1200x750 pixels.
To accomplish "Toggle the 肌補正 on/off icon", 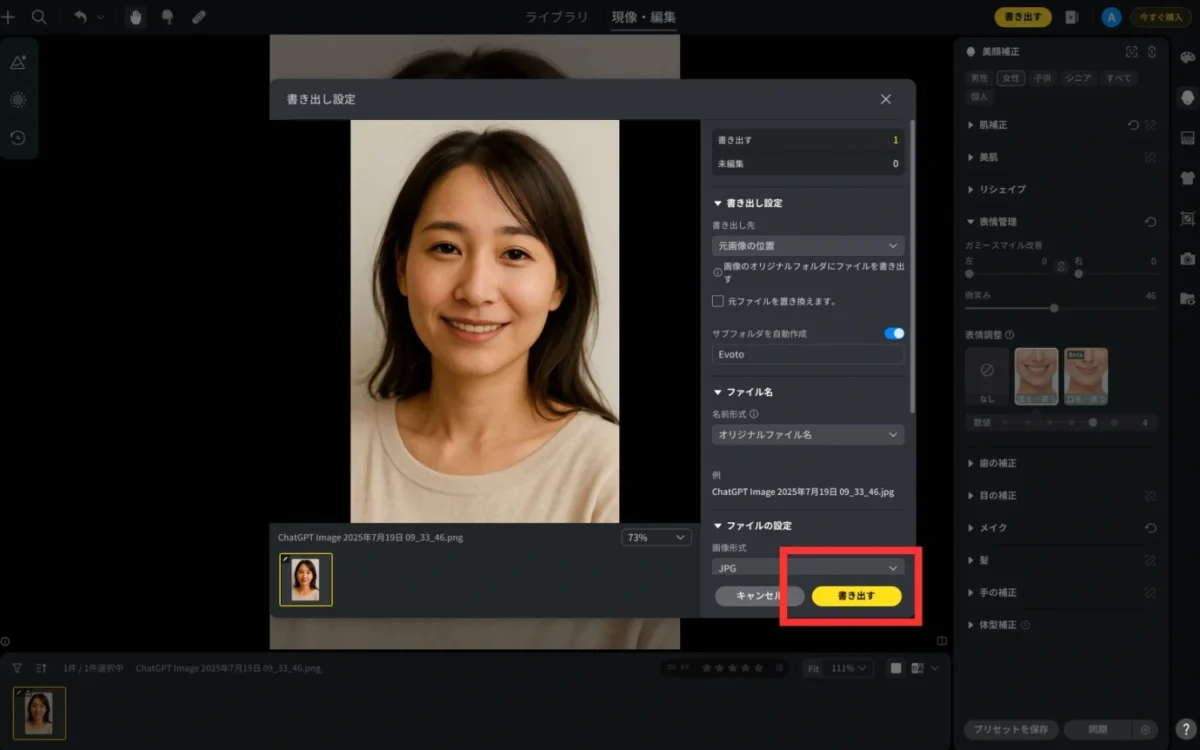I will [x=1151, y=125].
